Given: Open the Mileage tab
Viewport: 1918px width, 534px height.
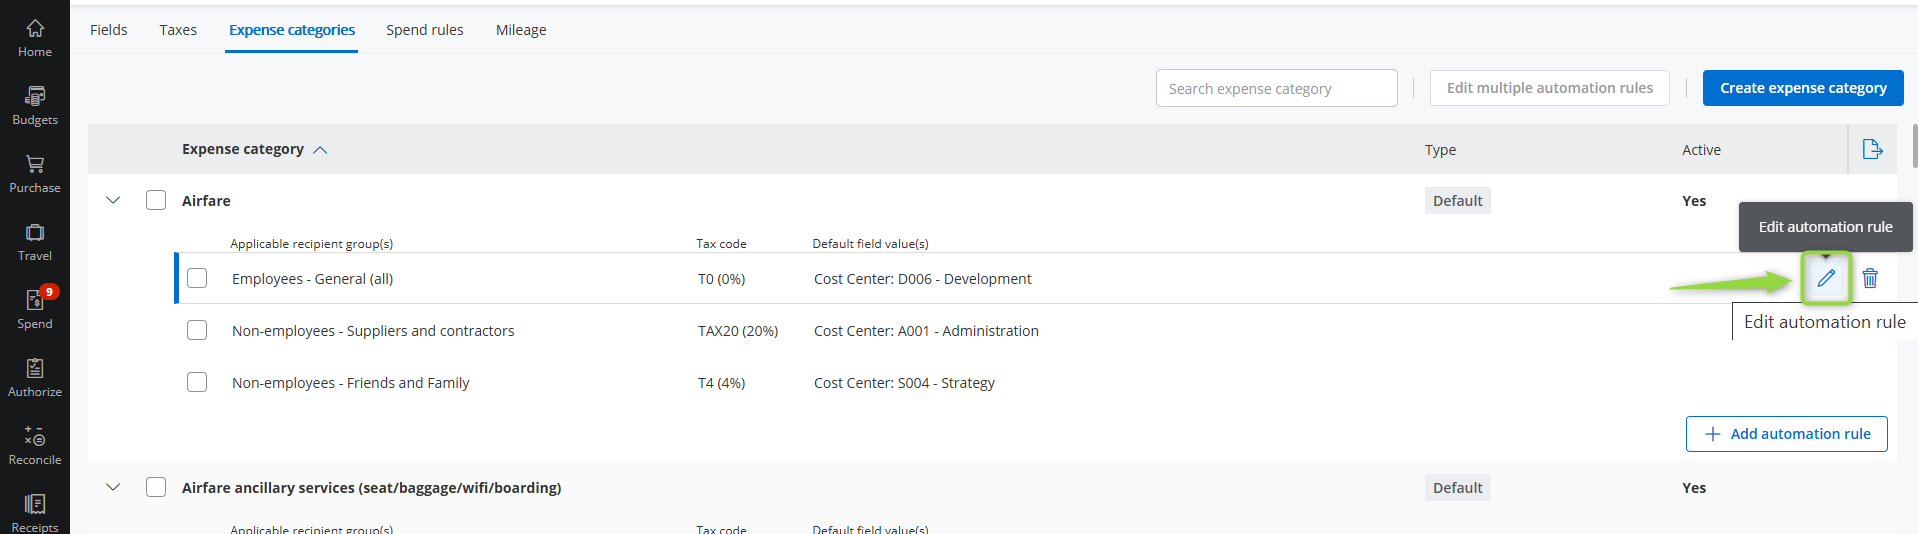Looking at the screenshot, I should [521, 30].
